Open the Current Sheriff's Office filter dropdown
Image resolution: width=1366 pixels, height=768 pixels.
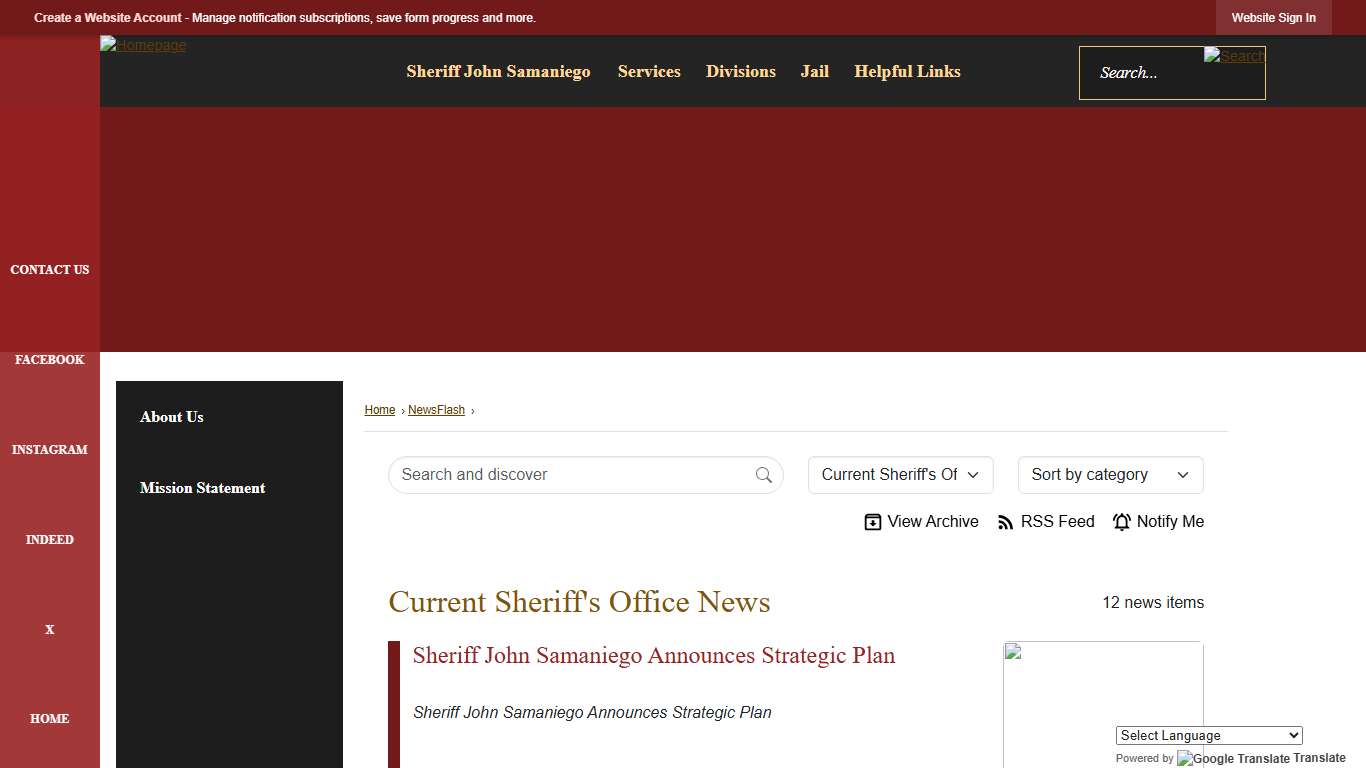point(899,475)
